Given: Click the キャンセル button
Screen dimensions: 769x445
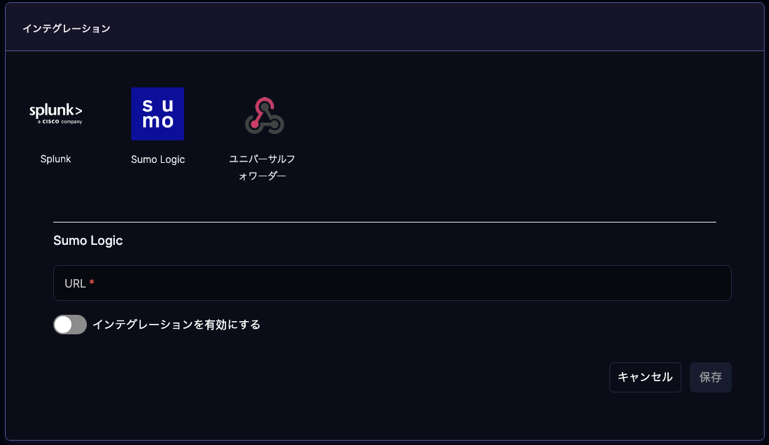Looking at the screenshot, I should (645, 377).
